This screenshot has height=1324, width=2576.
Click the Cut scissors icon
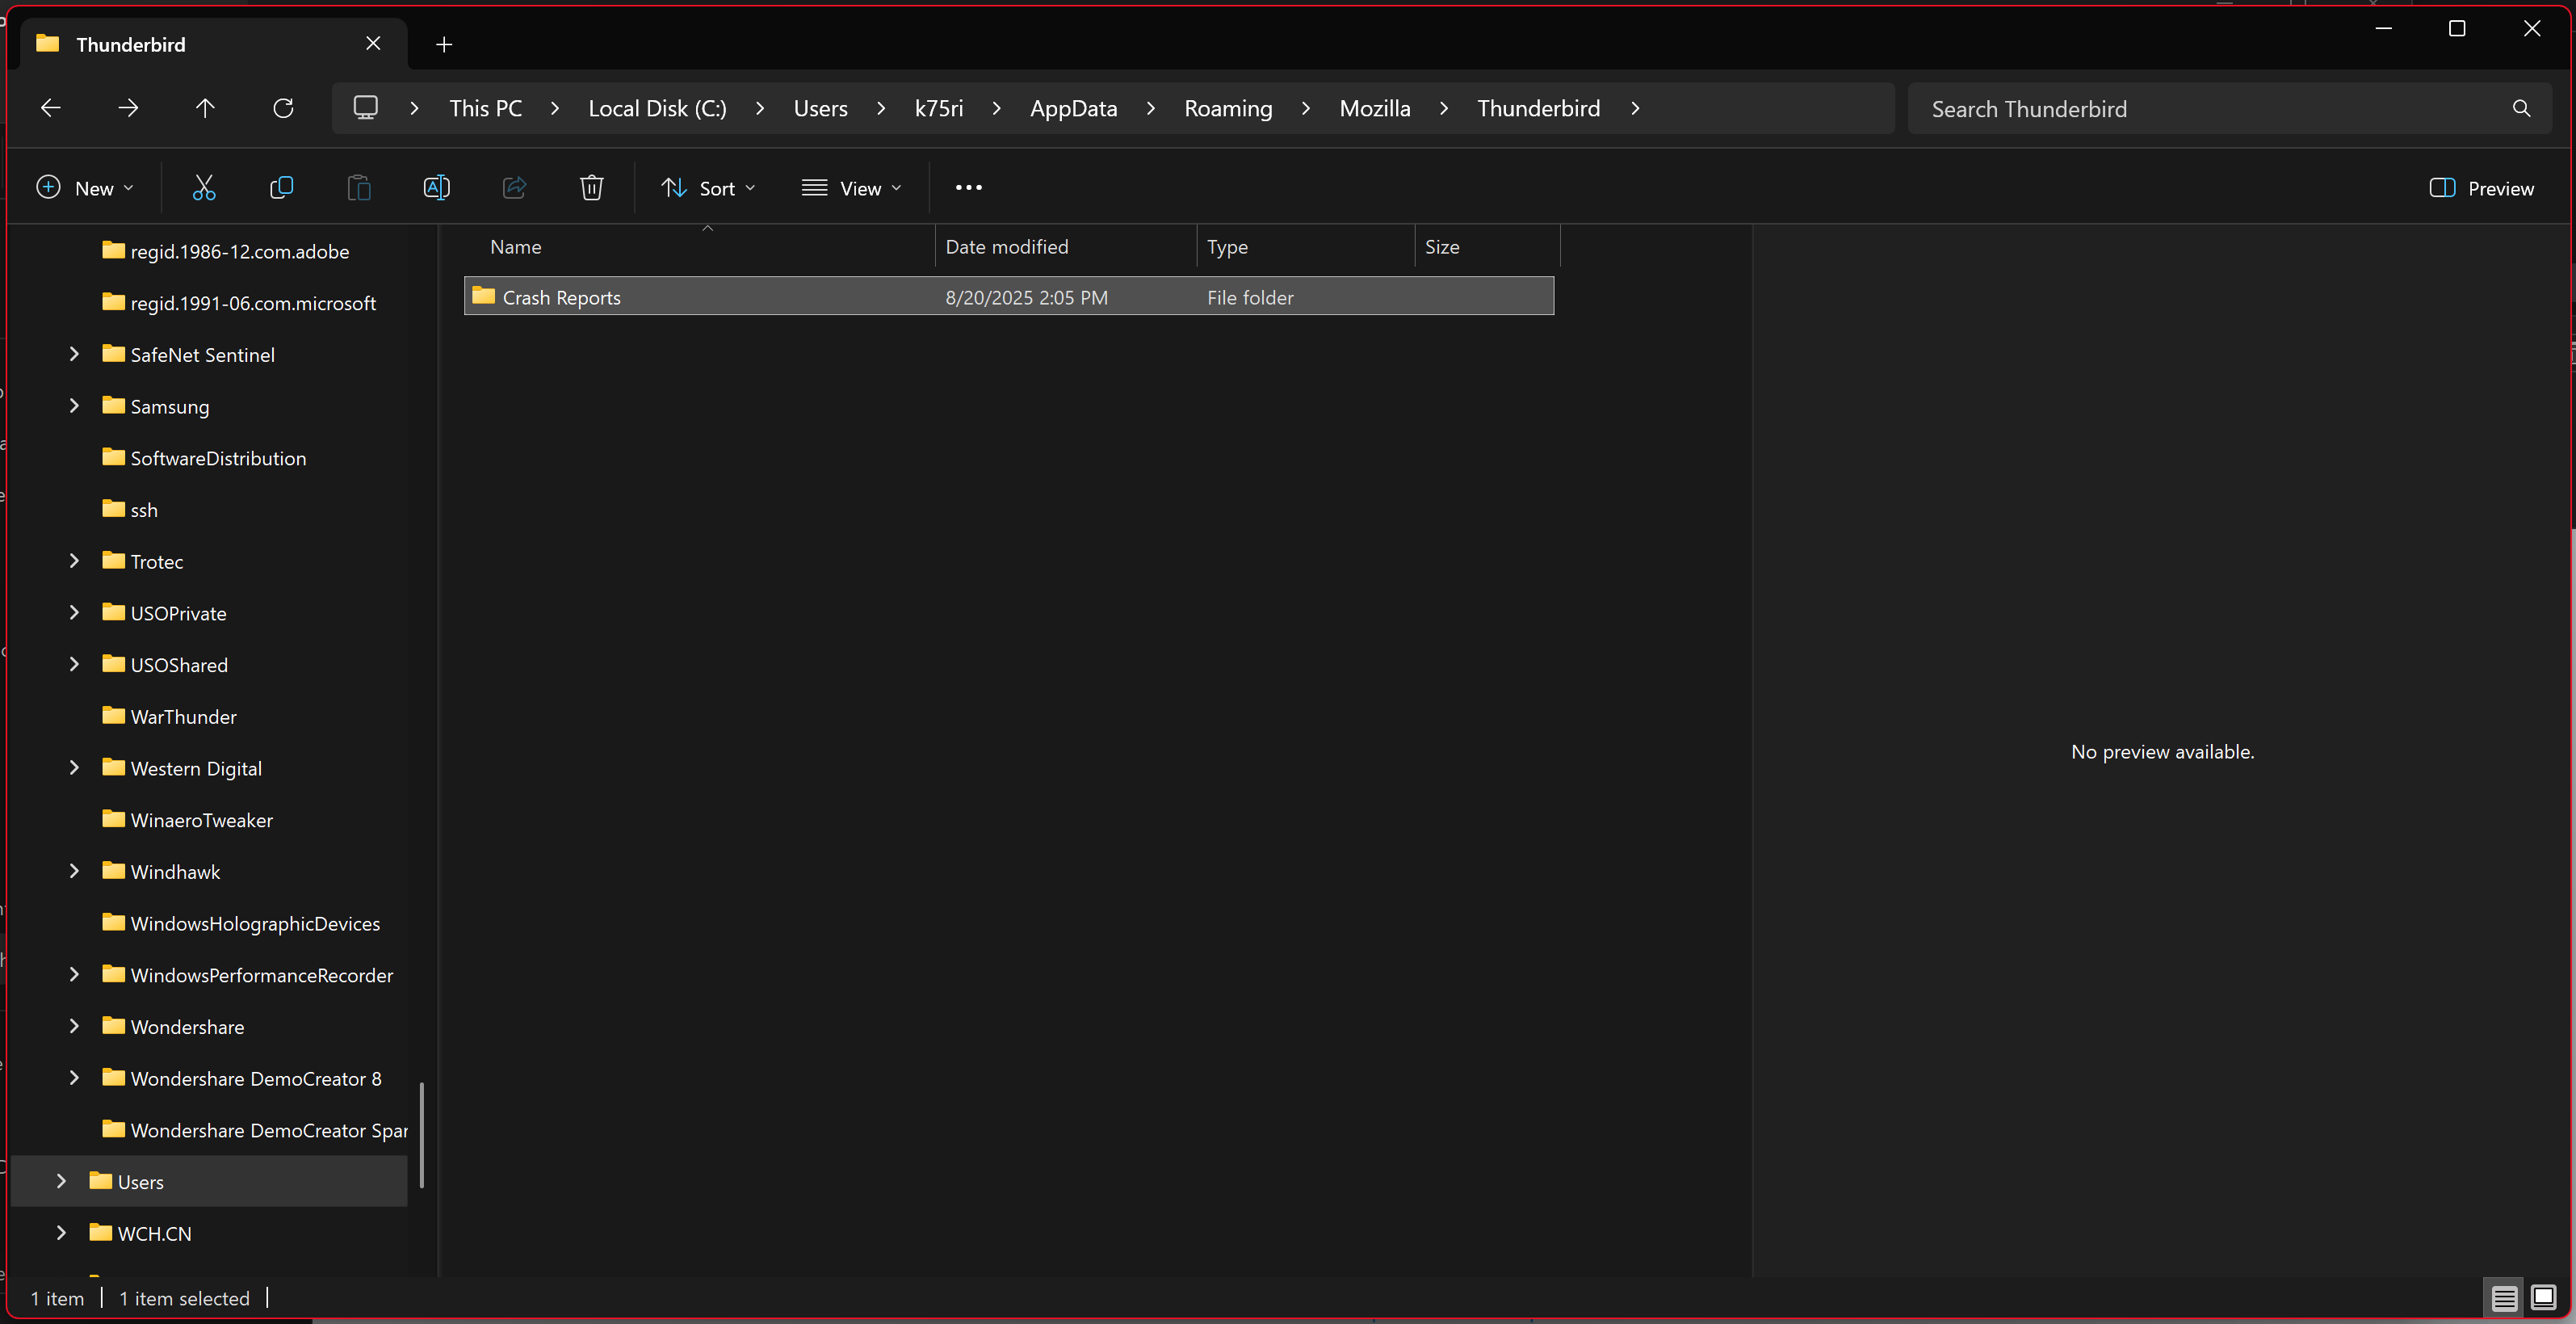(x=204, y=188)
